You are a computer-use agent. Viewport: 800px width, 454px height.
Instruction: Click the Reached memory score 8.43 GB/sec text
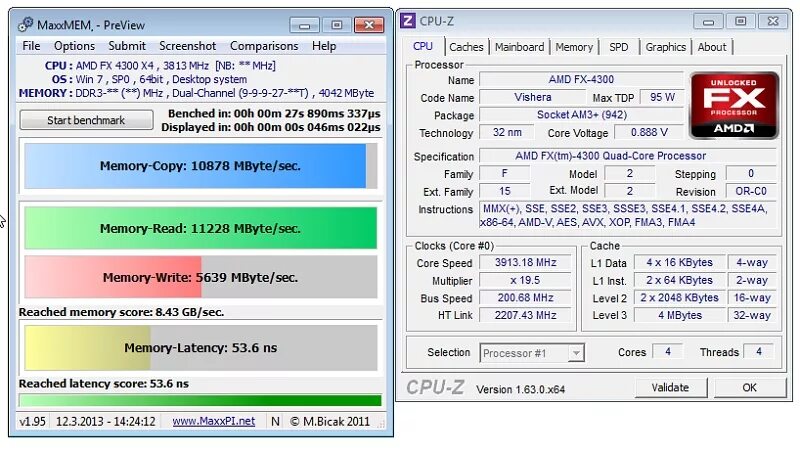tap(121, 312)
